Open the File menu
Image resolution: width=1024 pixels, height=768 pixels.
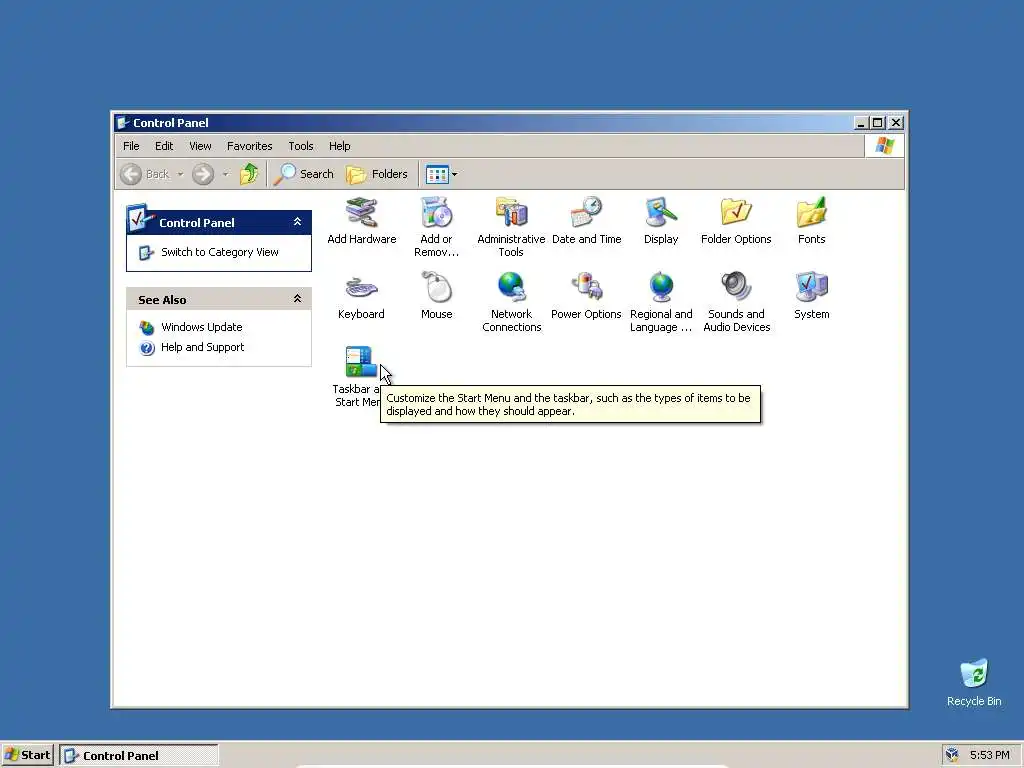tap(131, 146)
